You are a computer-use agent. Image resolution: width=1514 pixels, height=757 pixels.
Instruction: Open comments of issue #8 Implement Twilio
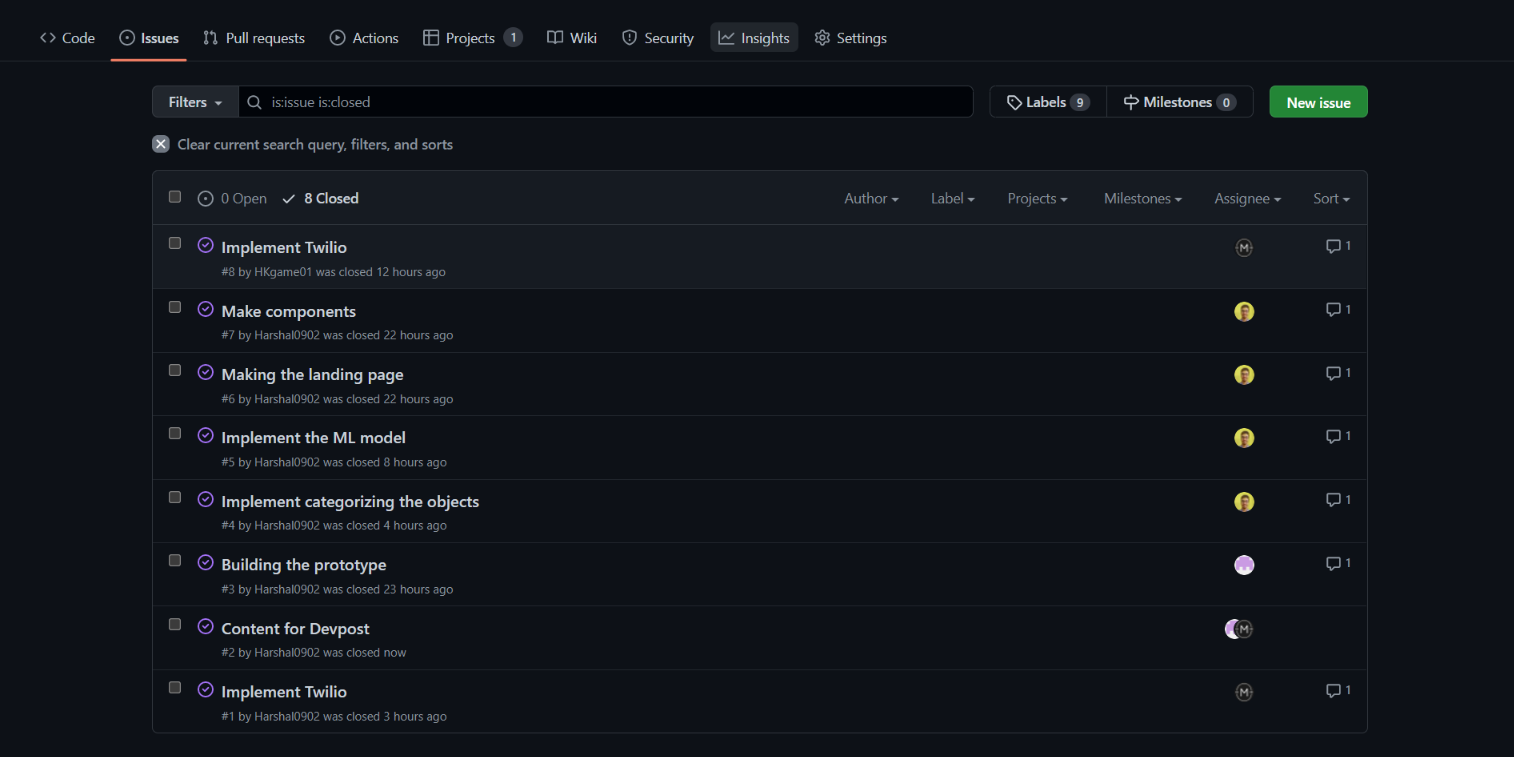point(1338,246)
